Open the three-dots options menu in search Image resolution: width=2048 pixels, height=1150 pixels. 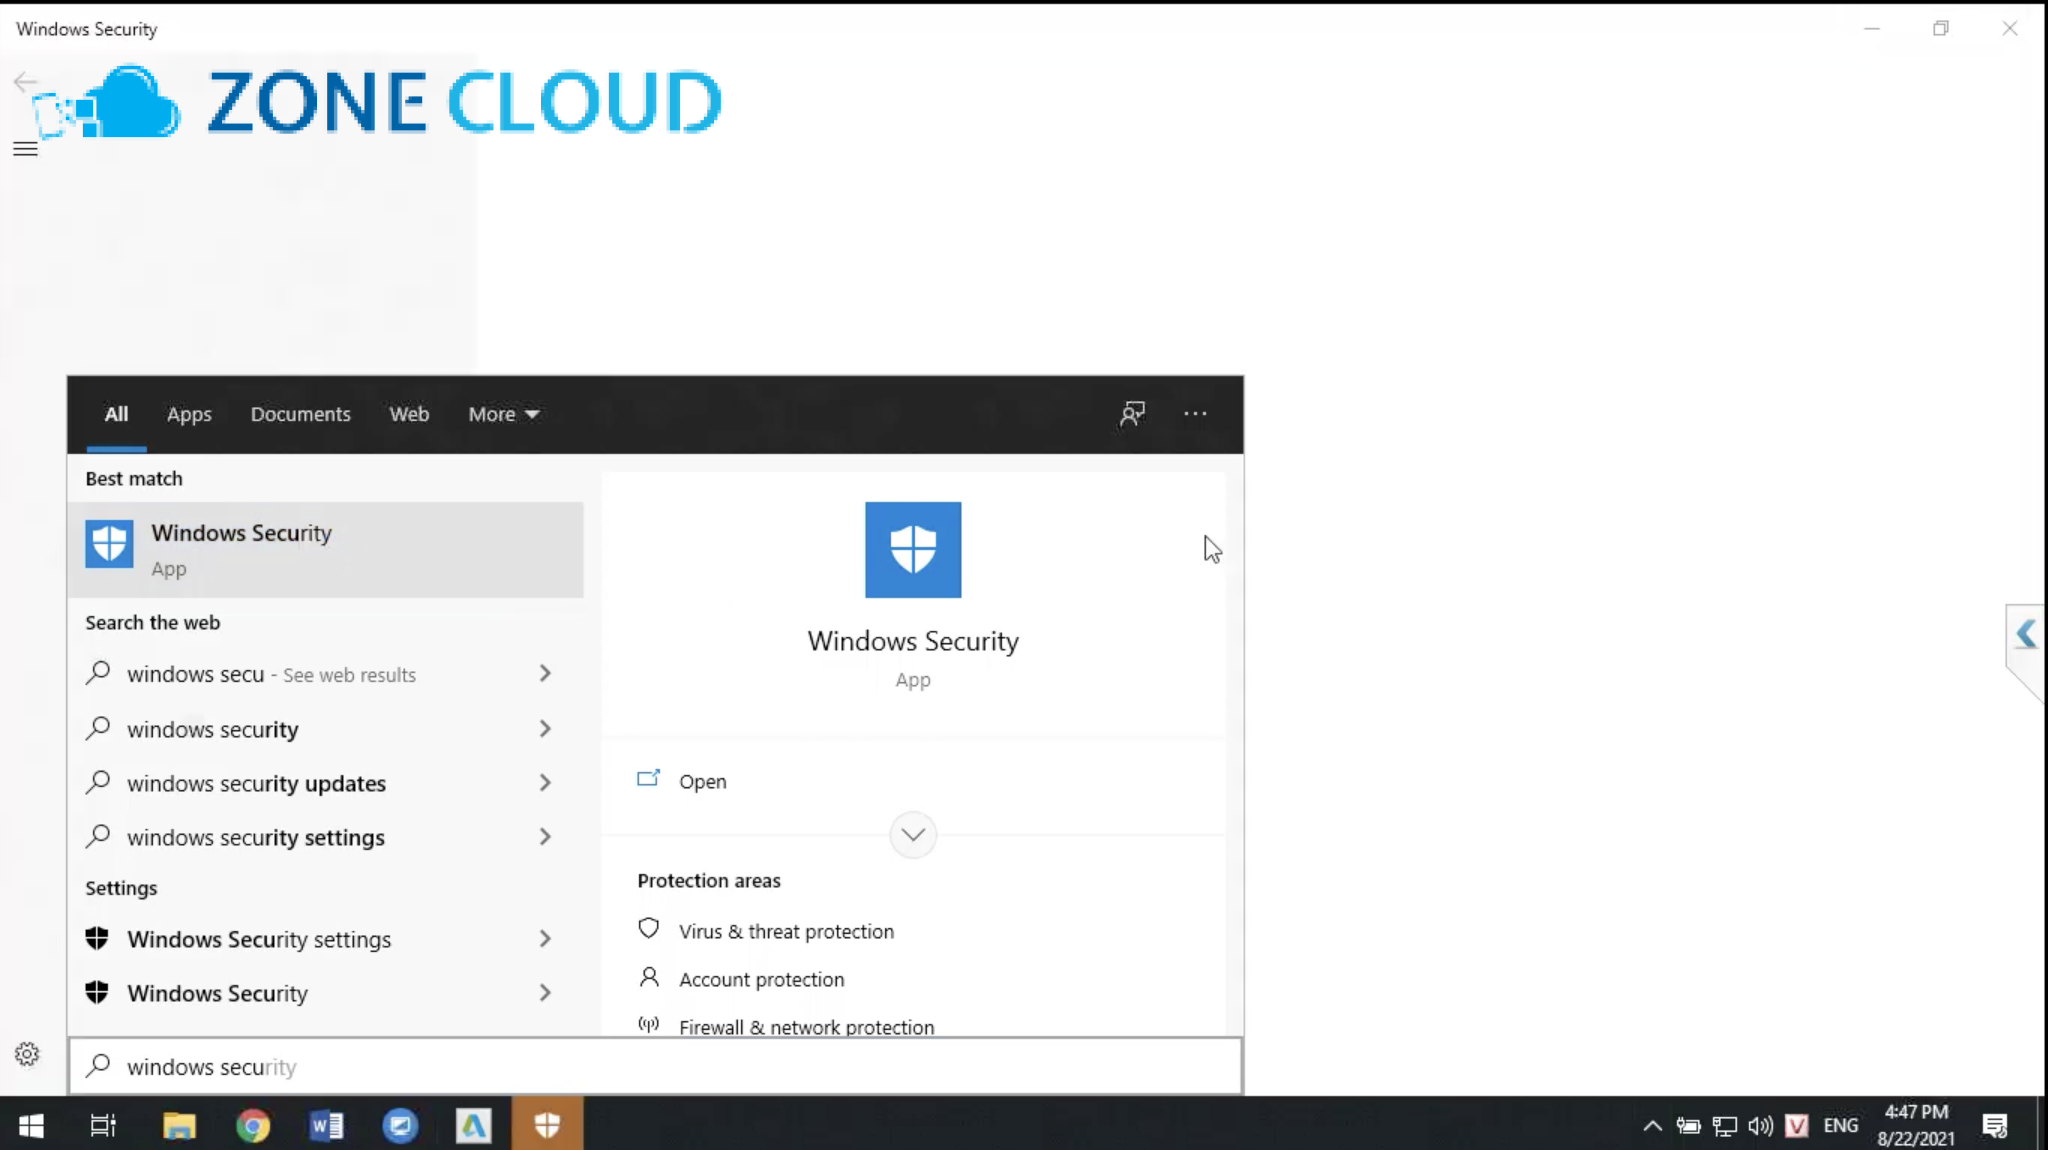[x=1195, y=413]
